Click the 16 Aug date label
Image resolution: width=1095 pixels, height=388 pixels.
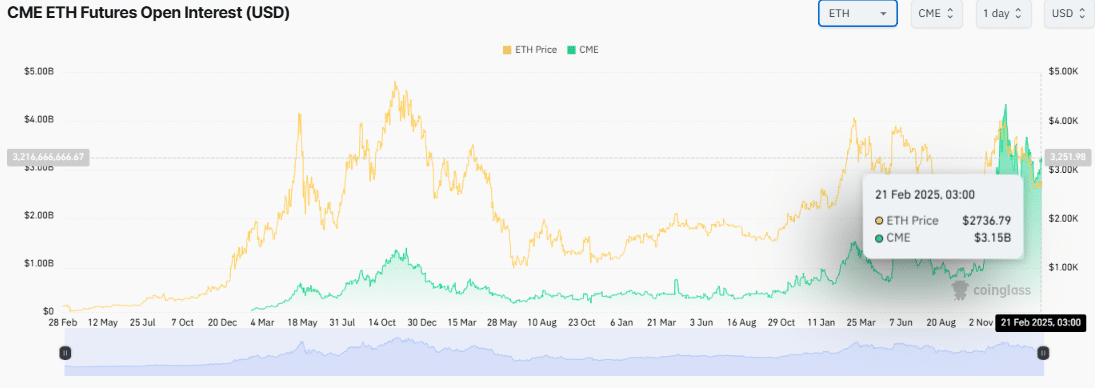pyautogui.click(x=742, y=322)
